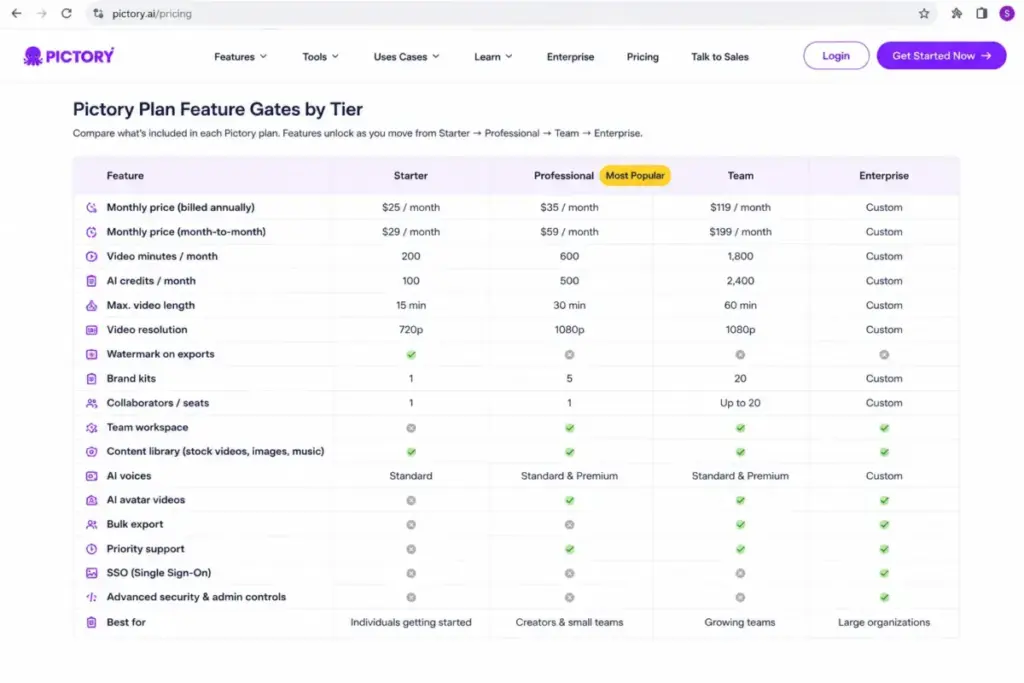Screen dimensions: 1024x683
Task: Click the site info icon beside the URL
Action: pyautogui.click(x=98, y=13)
